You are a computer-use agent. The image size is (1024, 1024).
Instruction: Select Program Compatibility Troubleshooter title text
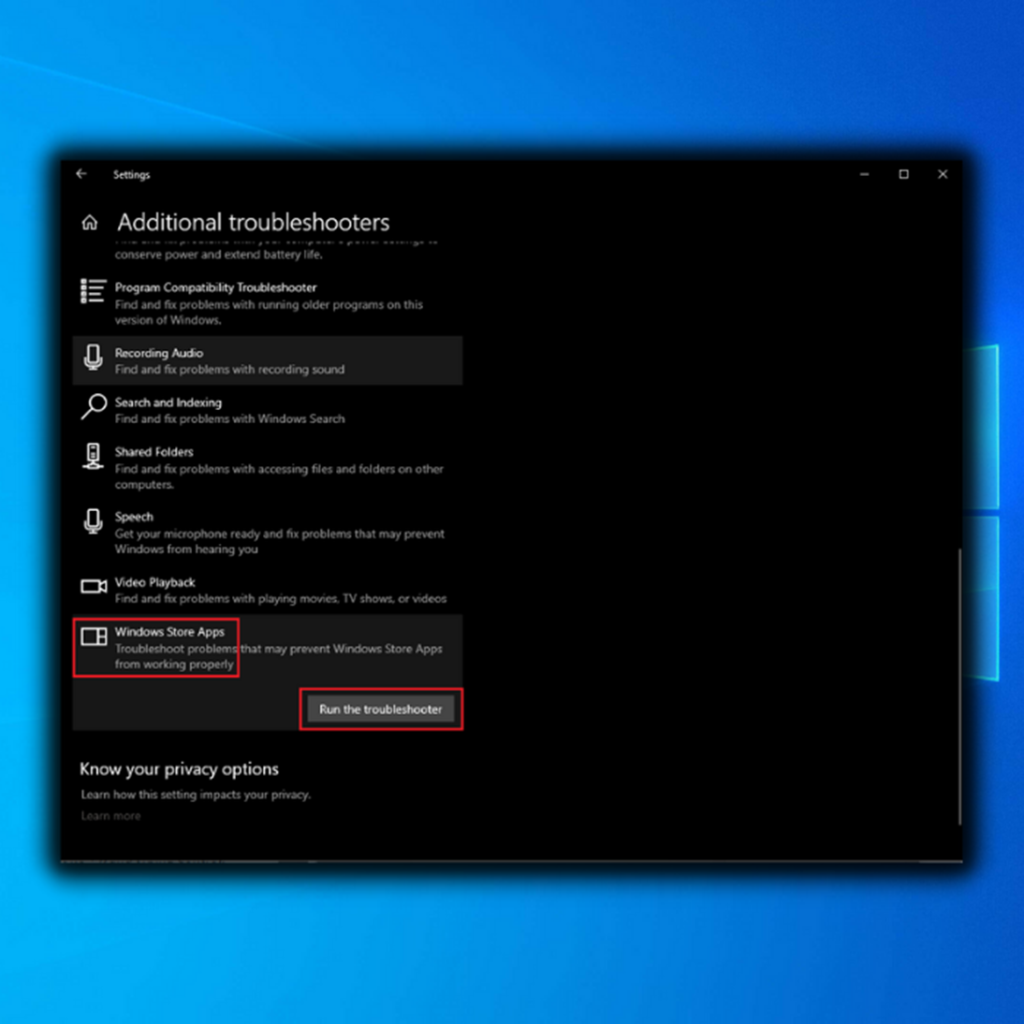215,288
